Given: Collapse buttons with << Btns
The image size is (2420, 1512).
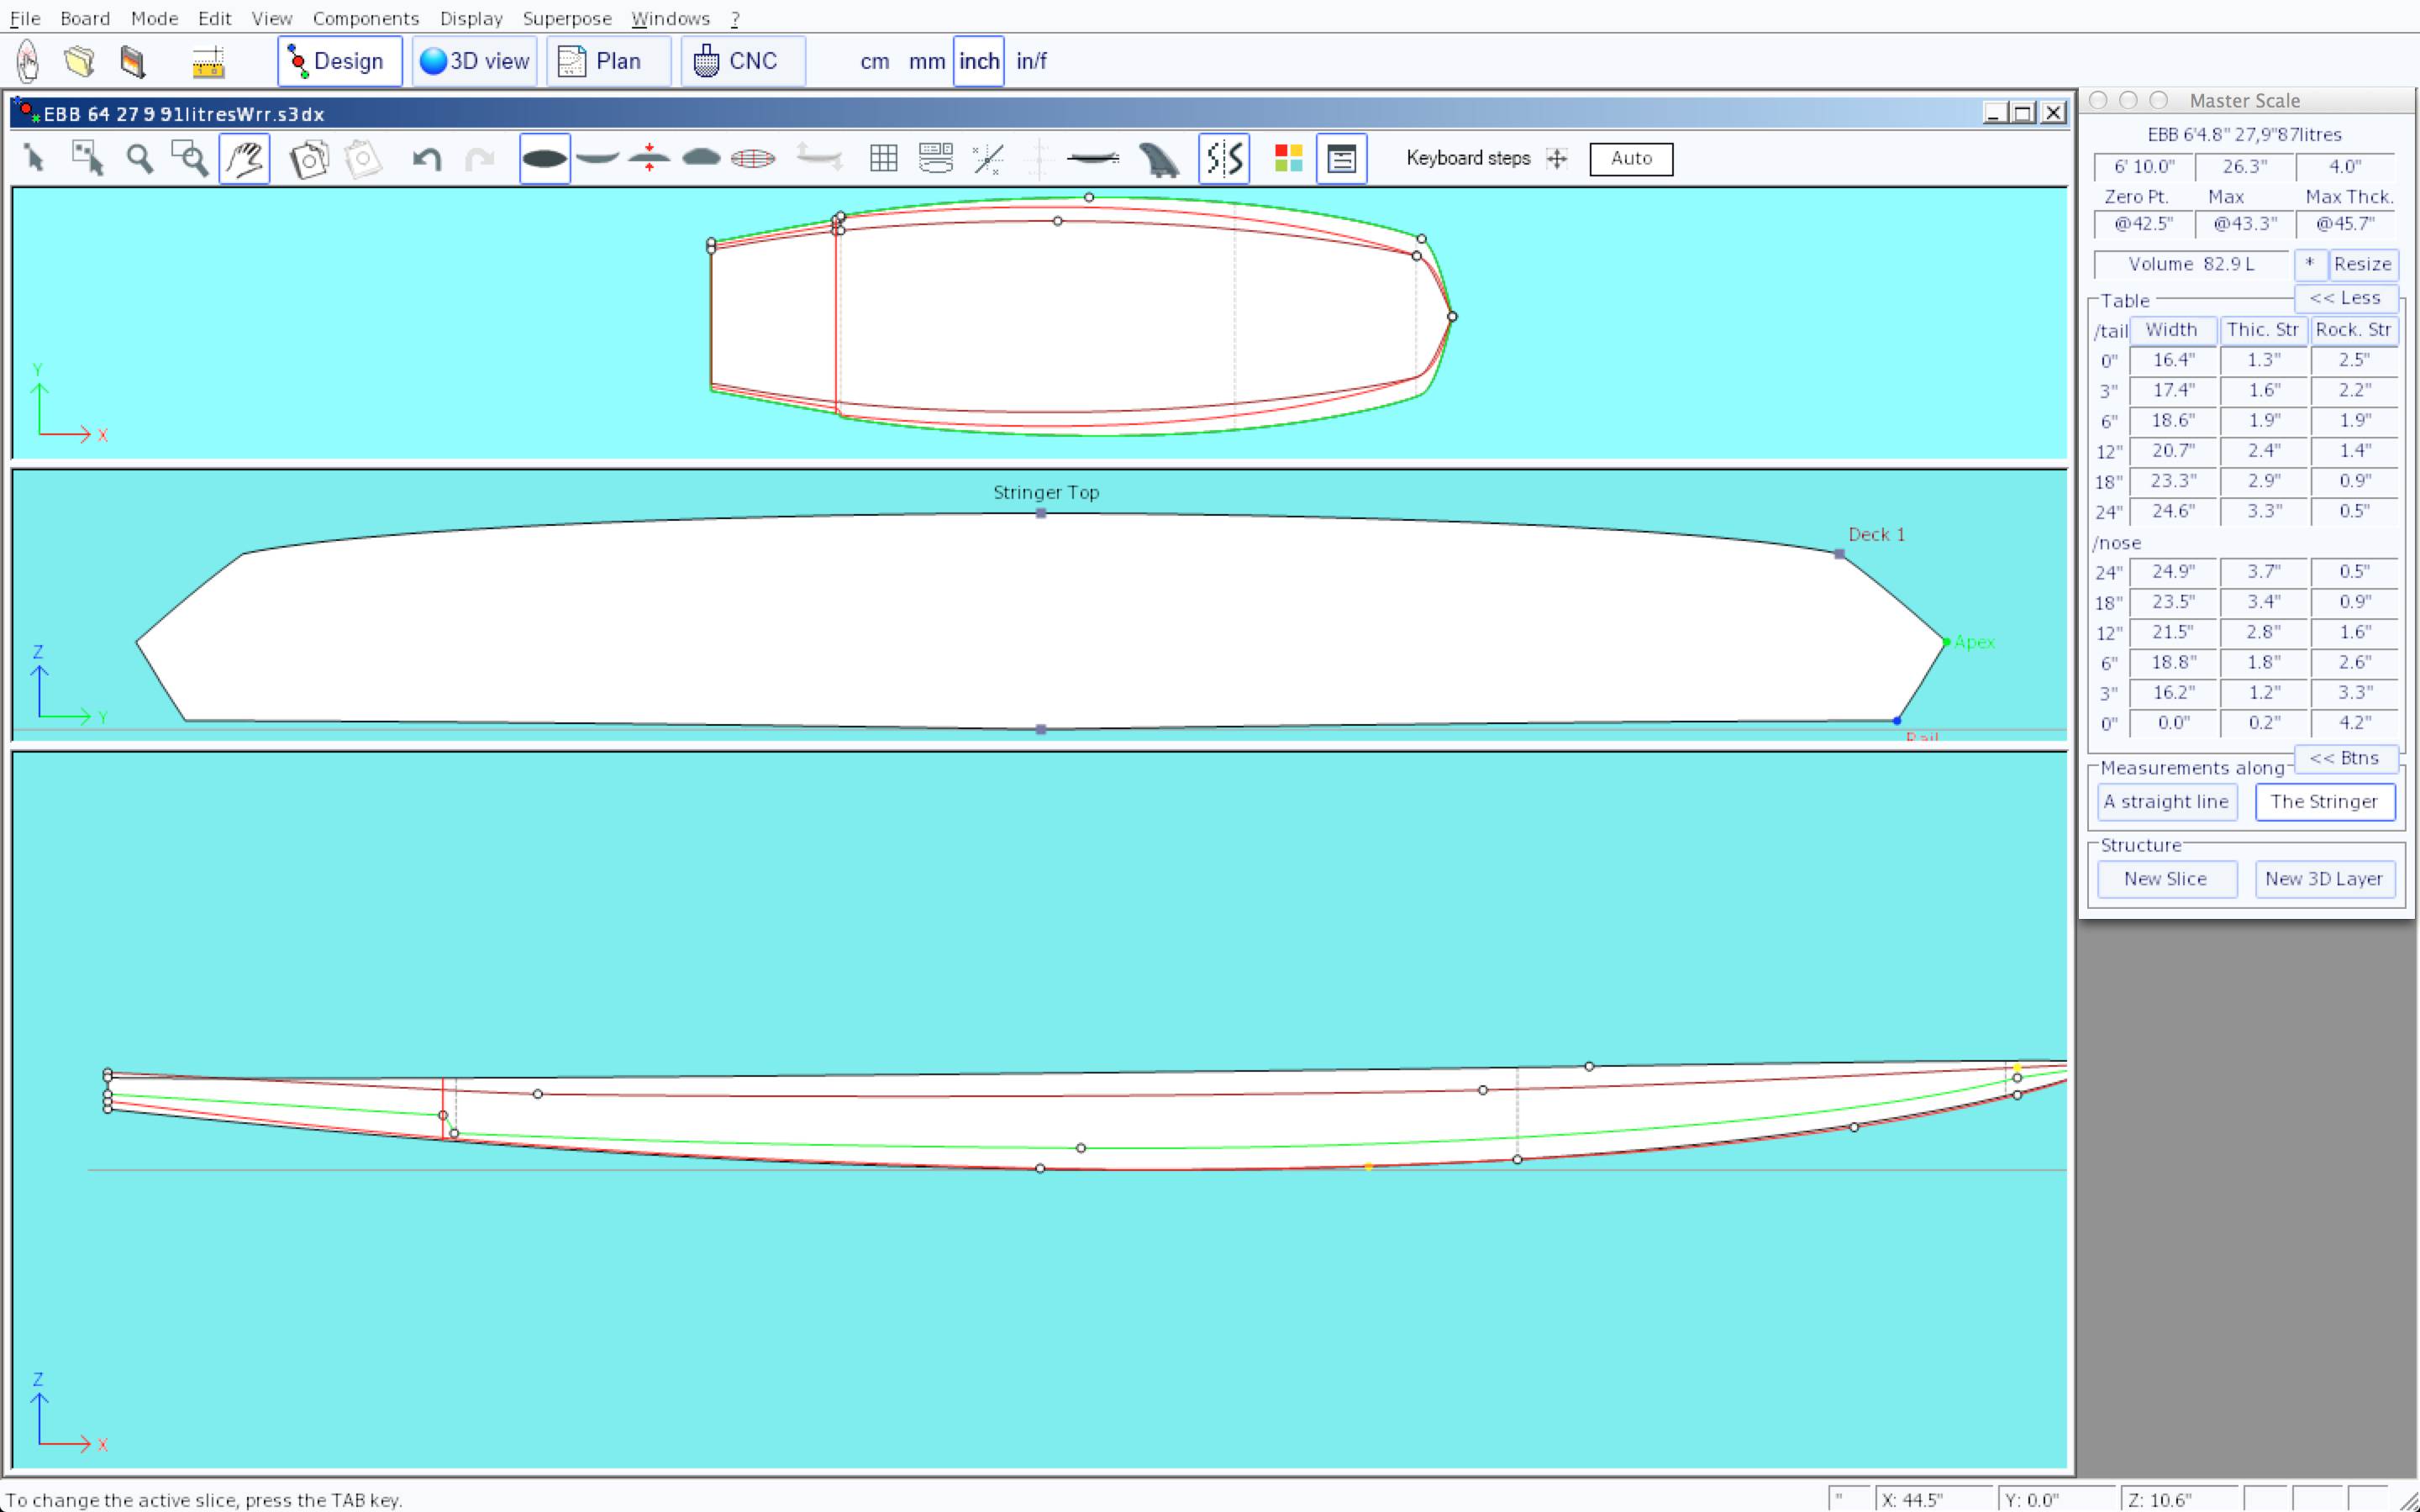Looking at the screenshot, I should click(2345, 758).
